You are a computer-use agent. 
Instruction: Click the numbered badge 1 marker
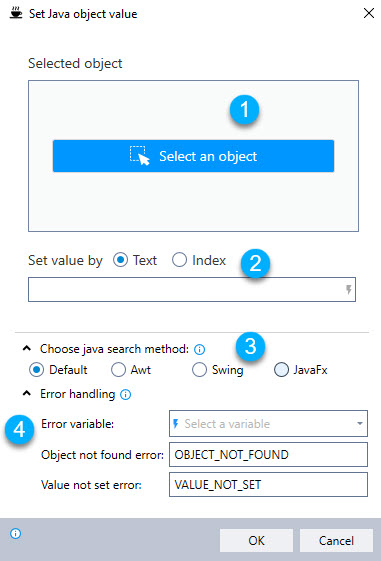(244, 109)
